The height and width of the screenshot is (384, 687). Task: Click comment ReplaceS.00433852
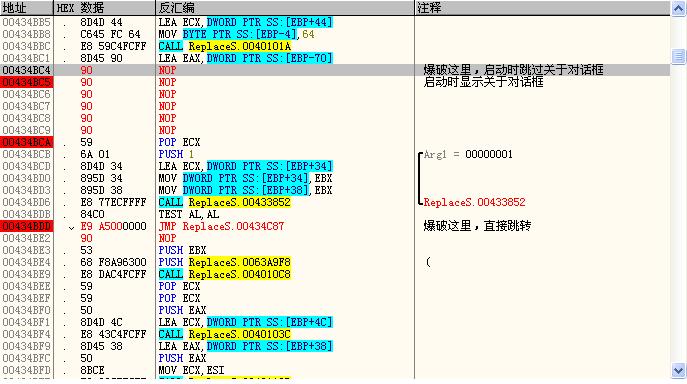tap(475, 202)
